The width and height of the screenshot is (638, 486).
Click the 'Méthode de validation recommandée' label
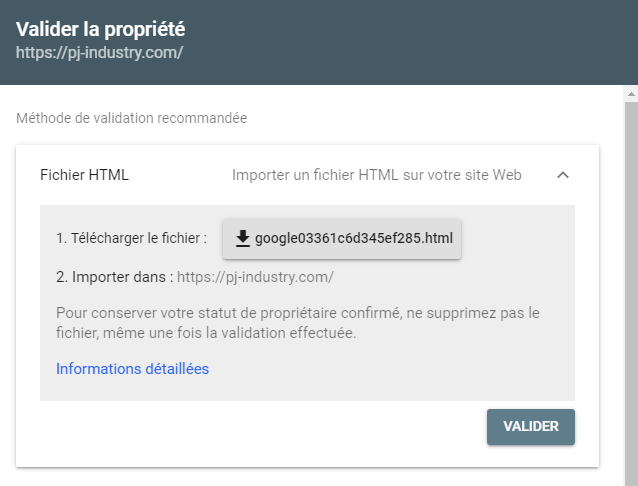pyautogui.click(x=131, y=118)
